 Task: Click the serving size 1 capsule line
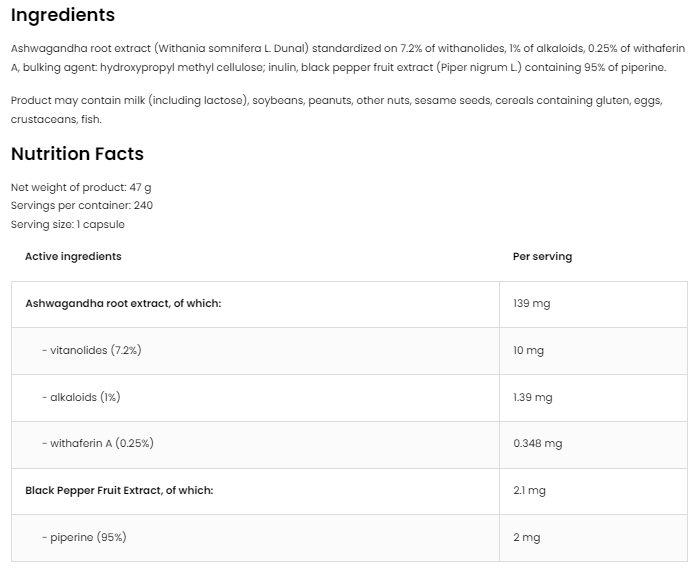68,224
